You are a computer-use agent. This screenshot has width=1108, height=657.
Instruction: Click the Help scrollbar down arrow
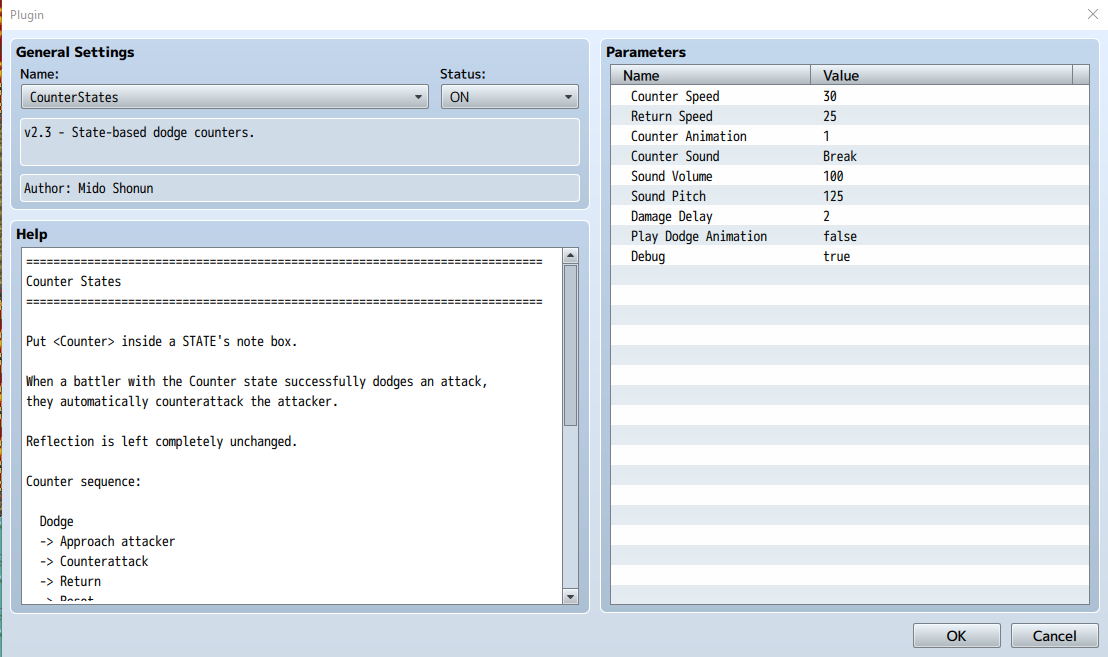tap(570, 597)
